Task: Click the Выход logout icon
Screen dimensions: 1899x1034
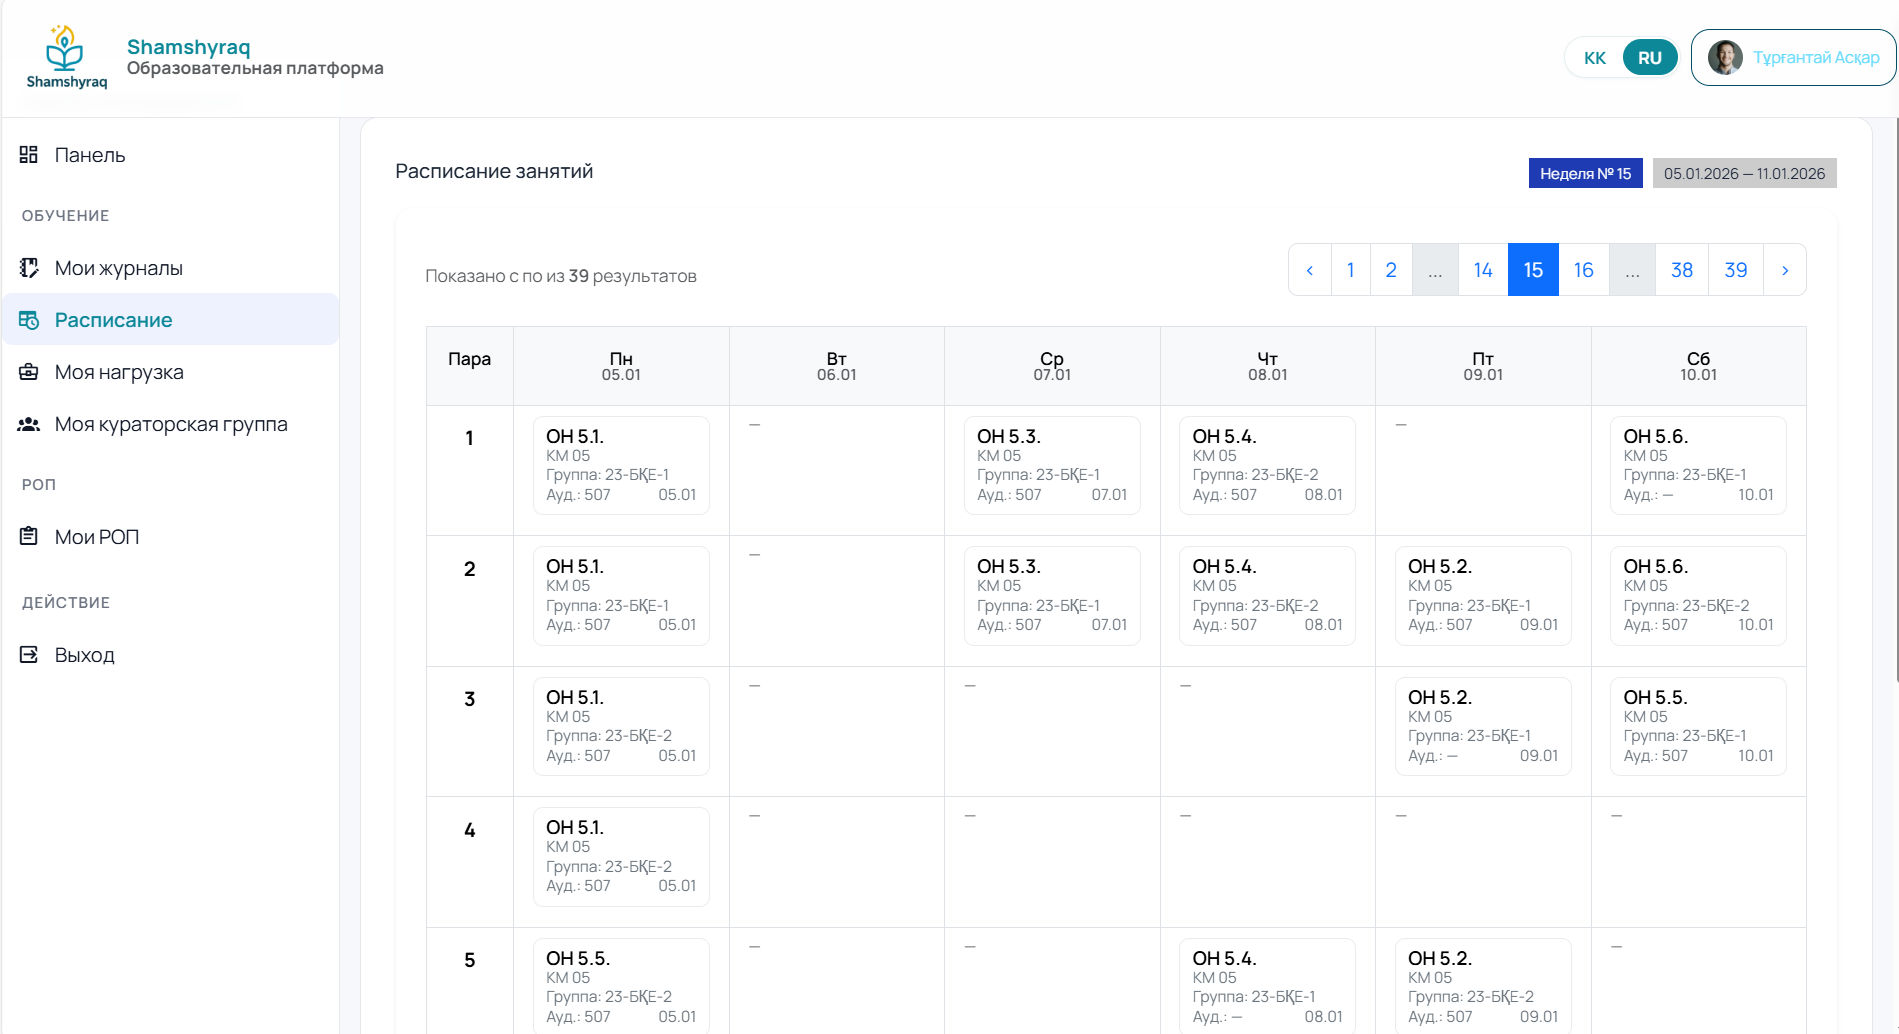Action: click(28, 654)
